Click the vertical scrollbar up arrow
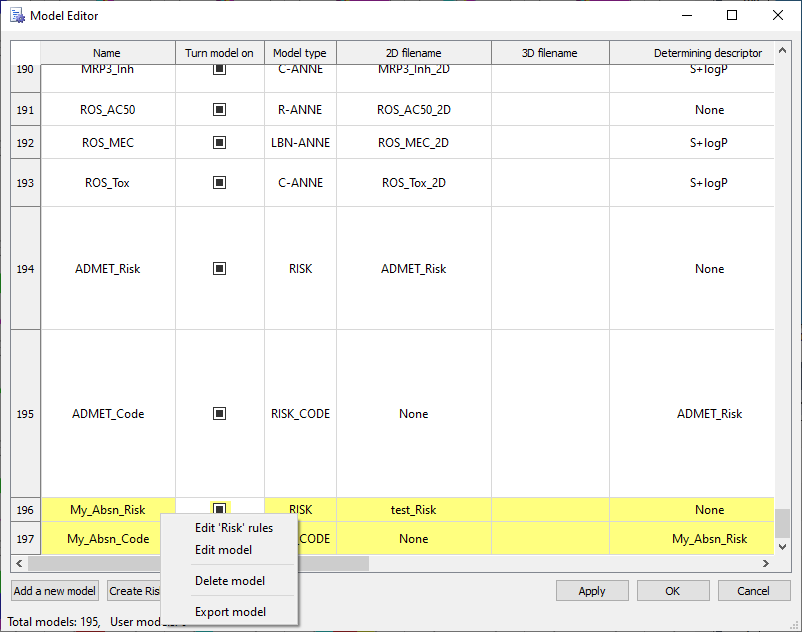 point(782,51)
